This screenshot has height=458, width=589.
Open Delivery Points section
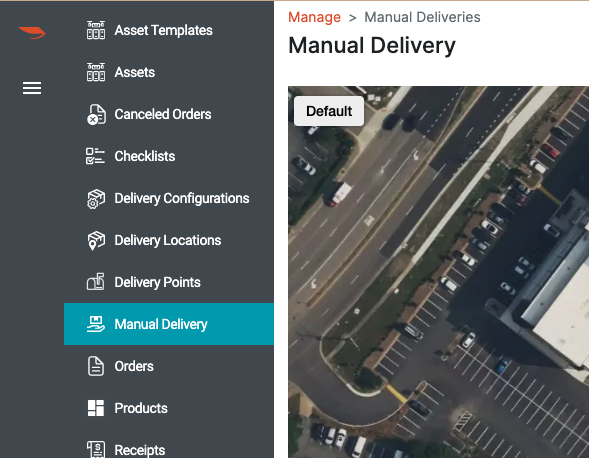point(169,282)
